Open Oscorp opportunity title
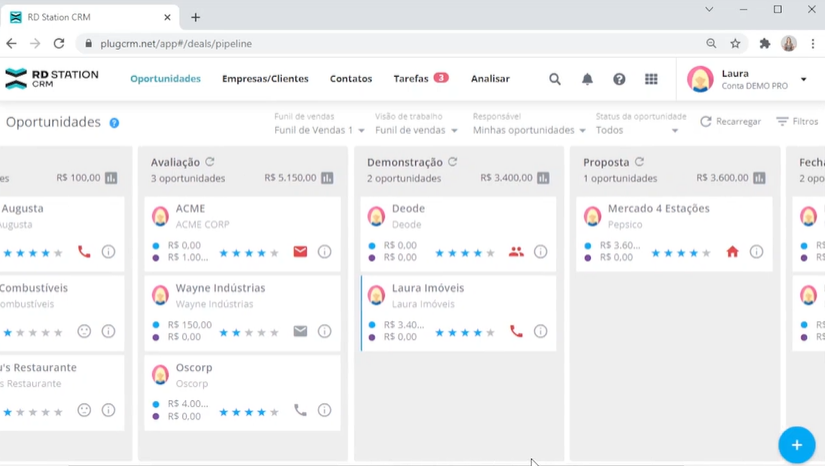 (194, 367)
